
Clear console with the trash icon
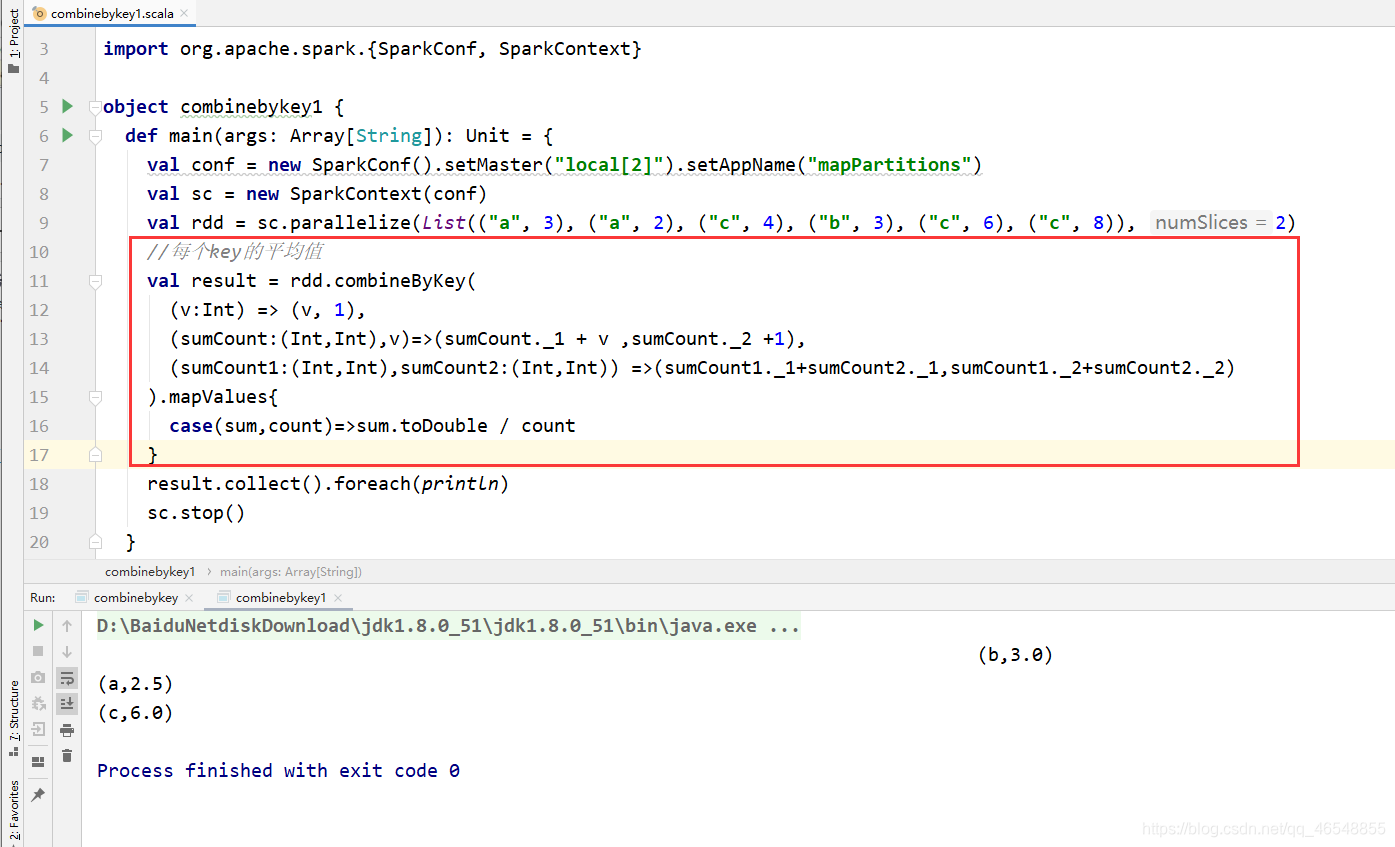tap(67, 755)
